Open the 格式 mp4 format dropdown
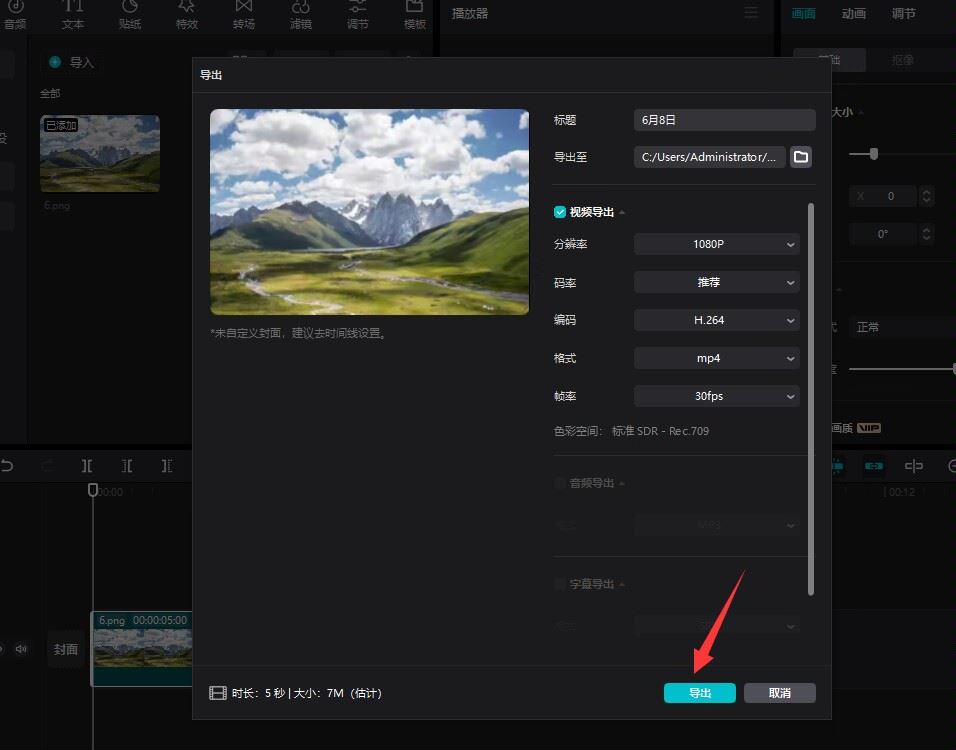The image size is (956, 750). (716, 358)
